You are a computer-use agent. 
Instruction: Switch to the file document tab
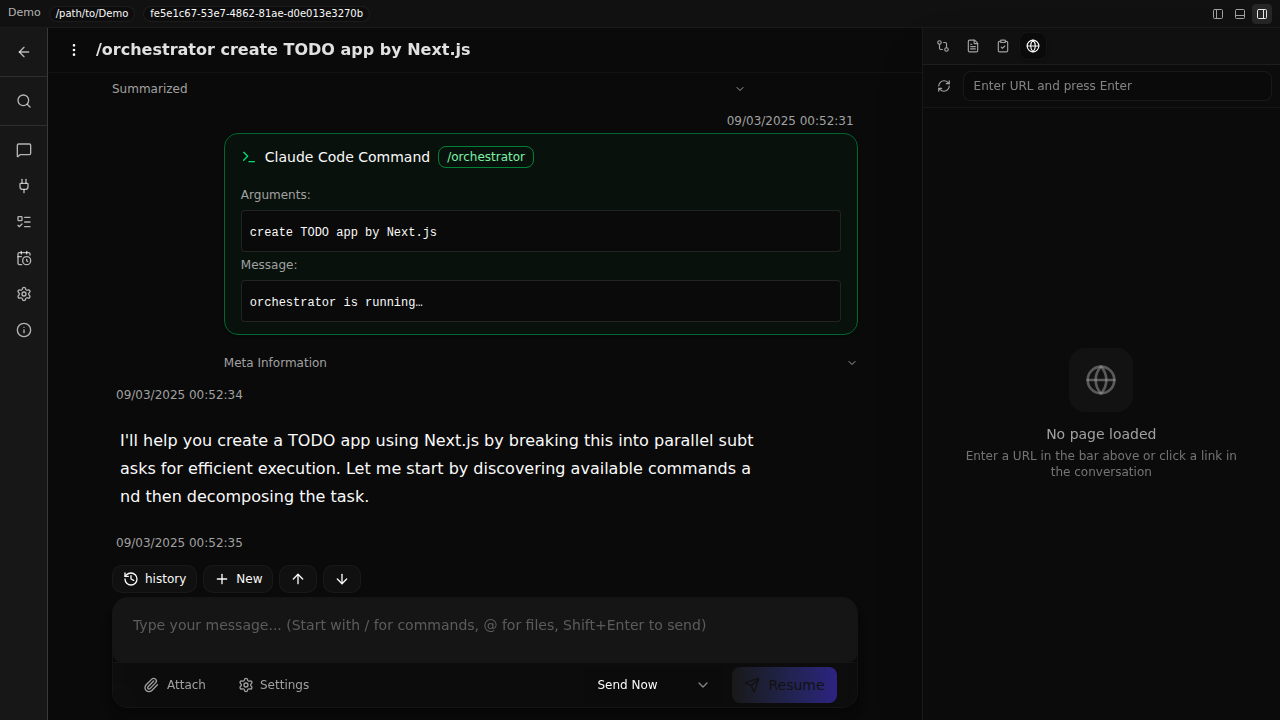pyautogui.click(x=973, y=46)
